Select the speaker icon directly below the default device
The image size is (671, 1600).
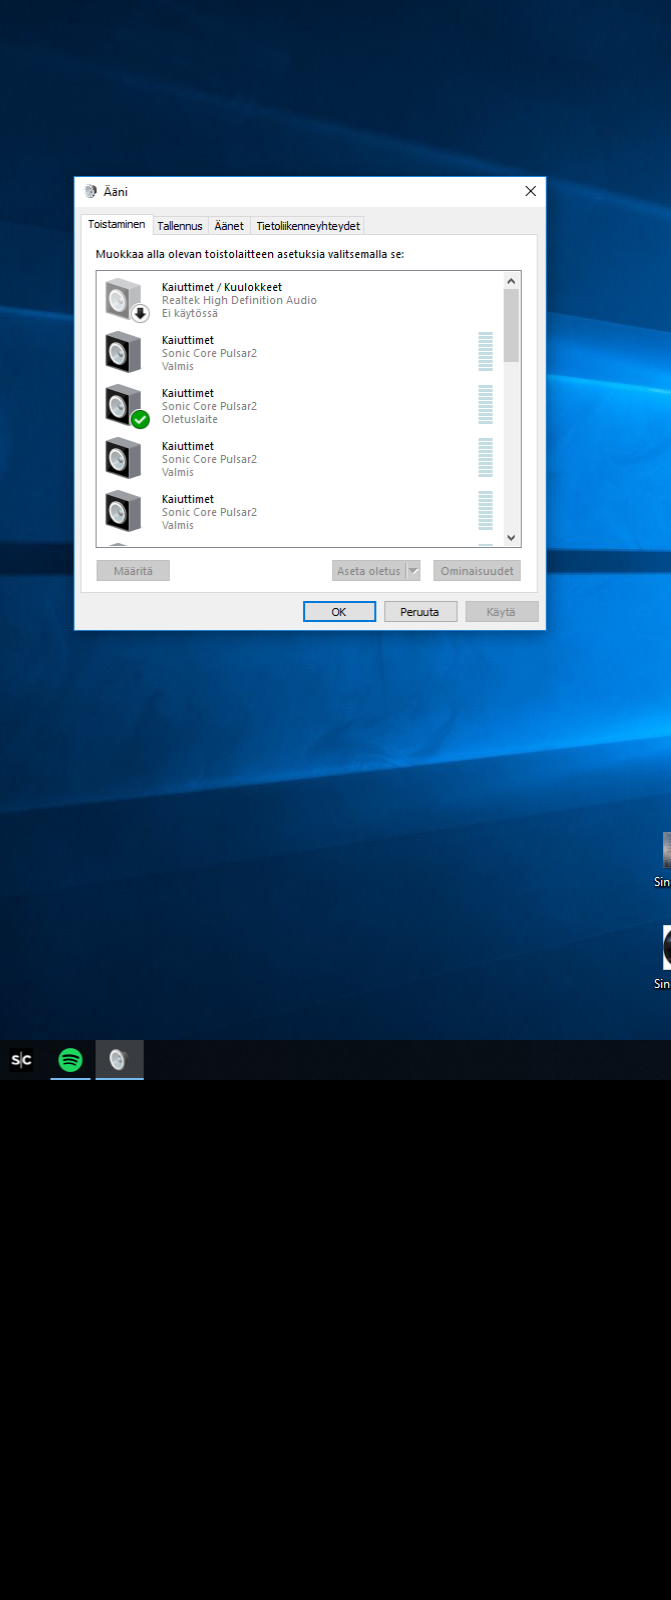click(124, 458)
